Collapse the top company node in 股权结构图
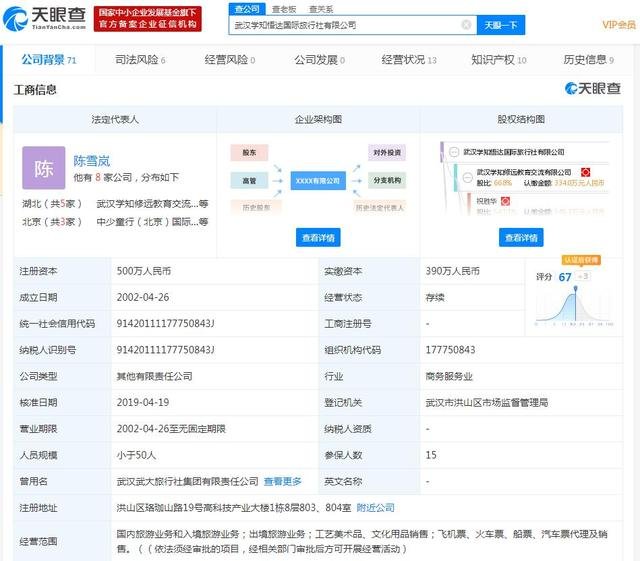 click(x=452, y=152)
